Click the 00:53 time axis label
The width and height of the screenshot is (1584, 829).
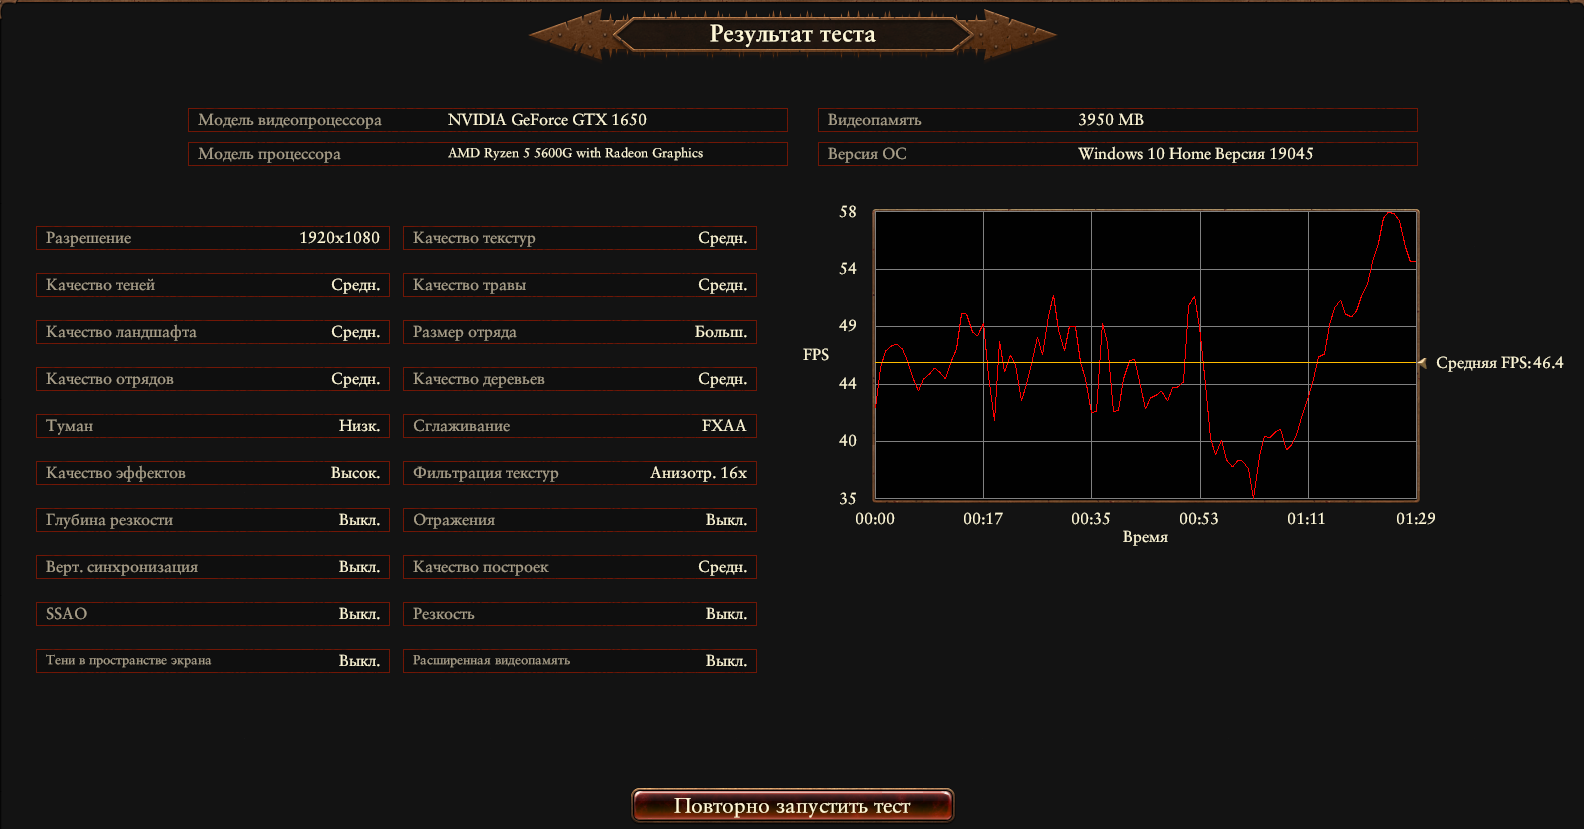tap(1198, 519)
